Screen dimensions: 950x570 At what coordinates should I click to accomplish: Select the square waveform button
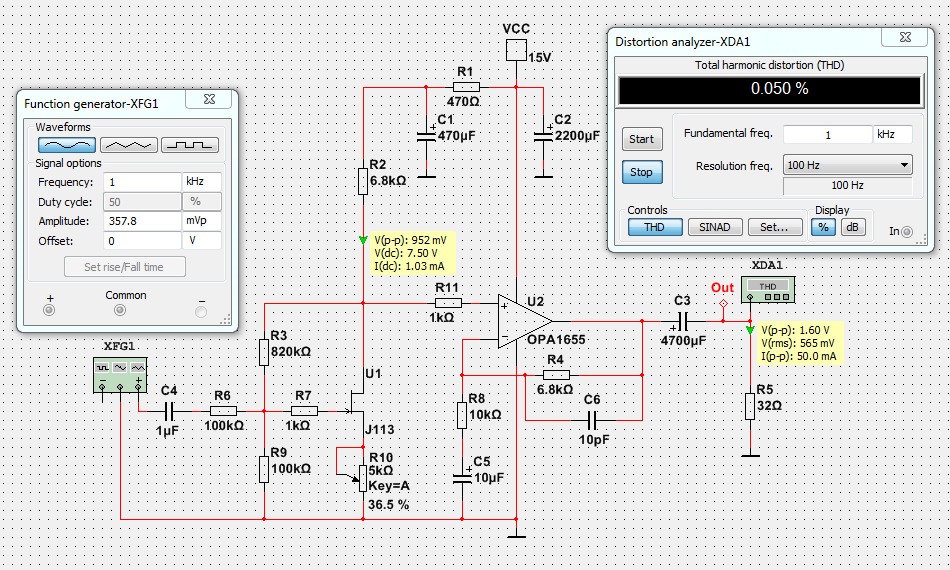pyautogui.click(x=190, y=145)
